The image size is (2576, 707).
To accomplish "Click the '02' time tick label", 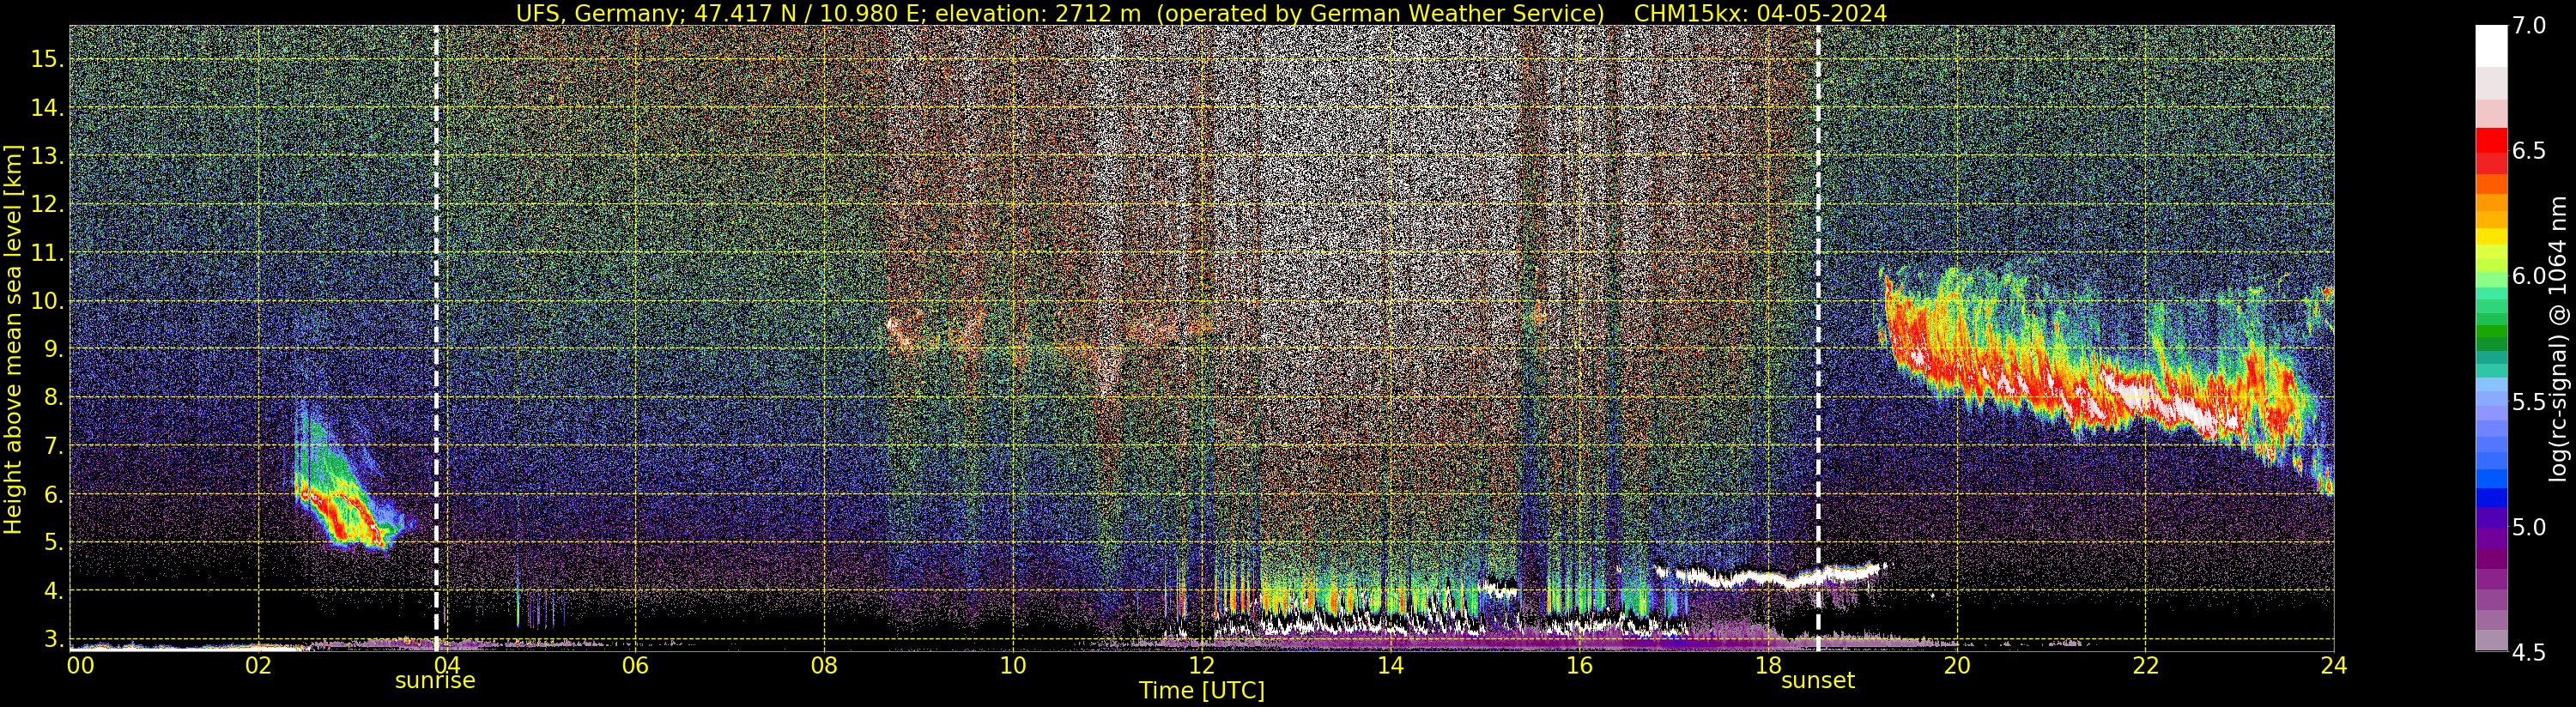I will click(258, 666).
